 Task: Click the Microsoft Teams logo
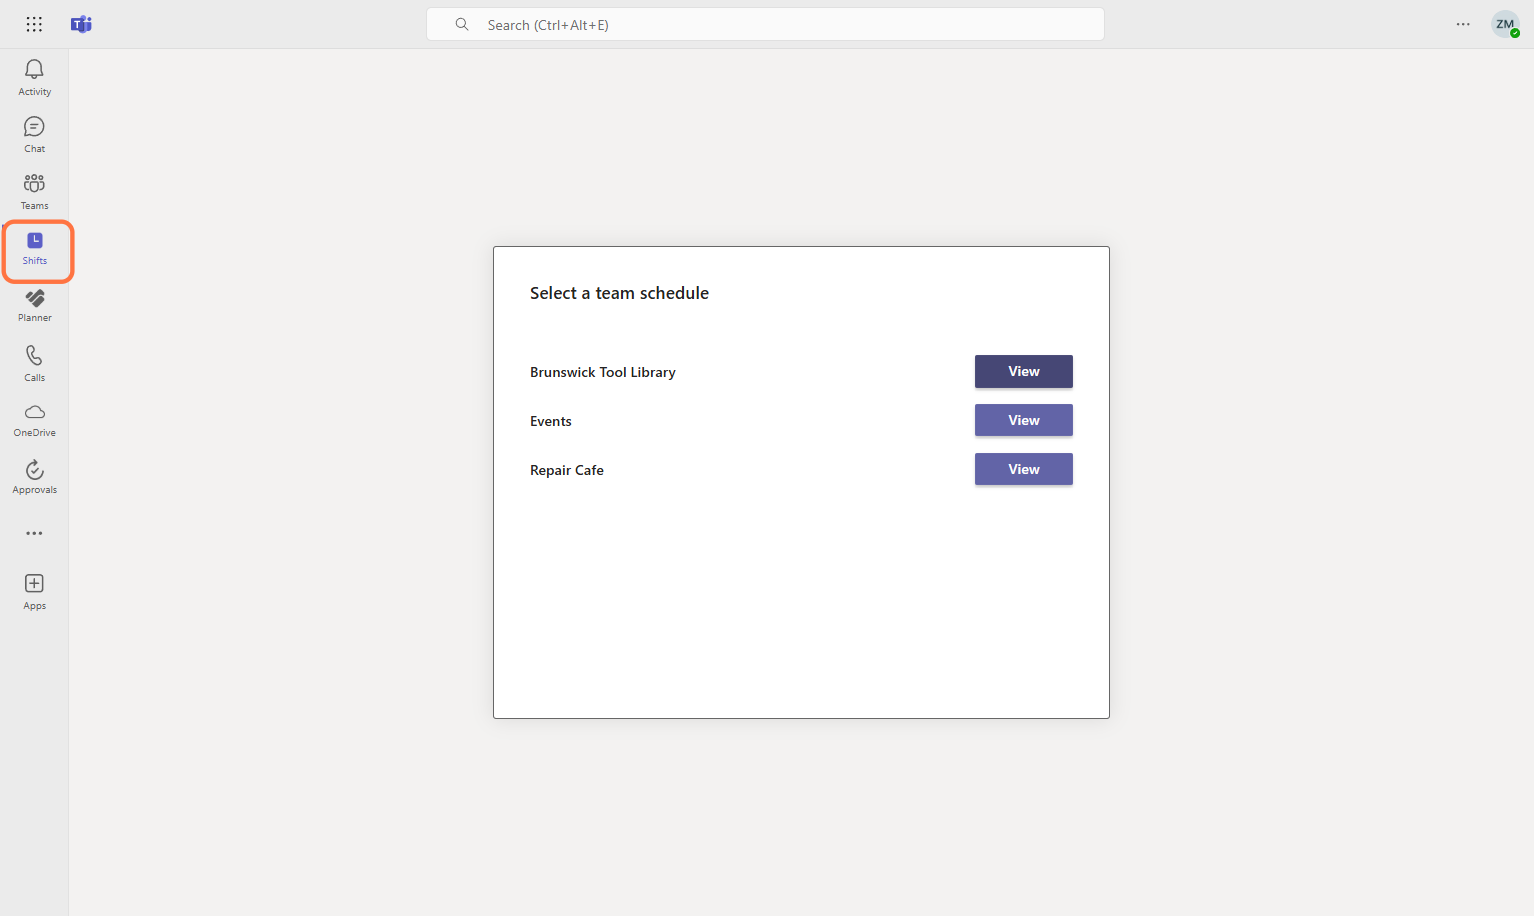coord(81,24)
